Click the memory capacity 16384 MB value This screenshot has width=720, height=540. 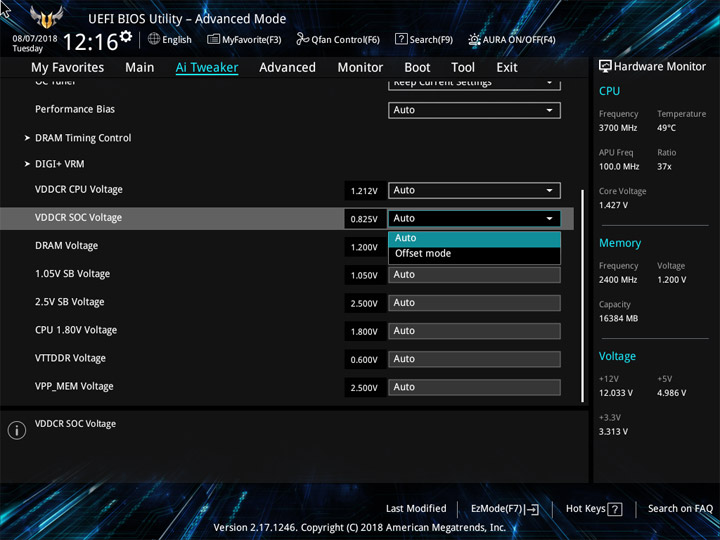tap(618, 319)
